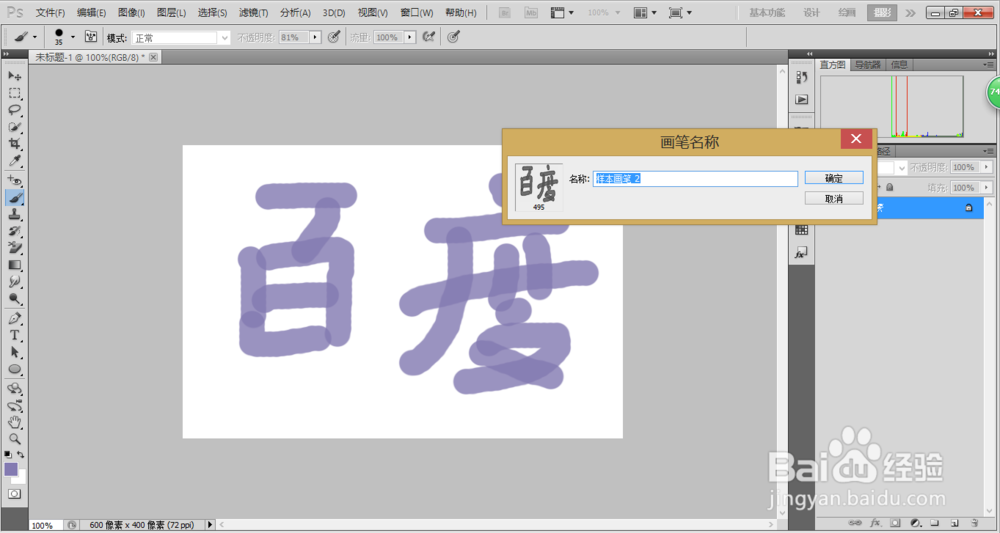Select the Clone Stamp tool
The width and height of the screenshot is (1000, 533).
(14, 214)
